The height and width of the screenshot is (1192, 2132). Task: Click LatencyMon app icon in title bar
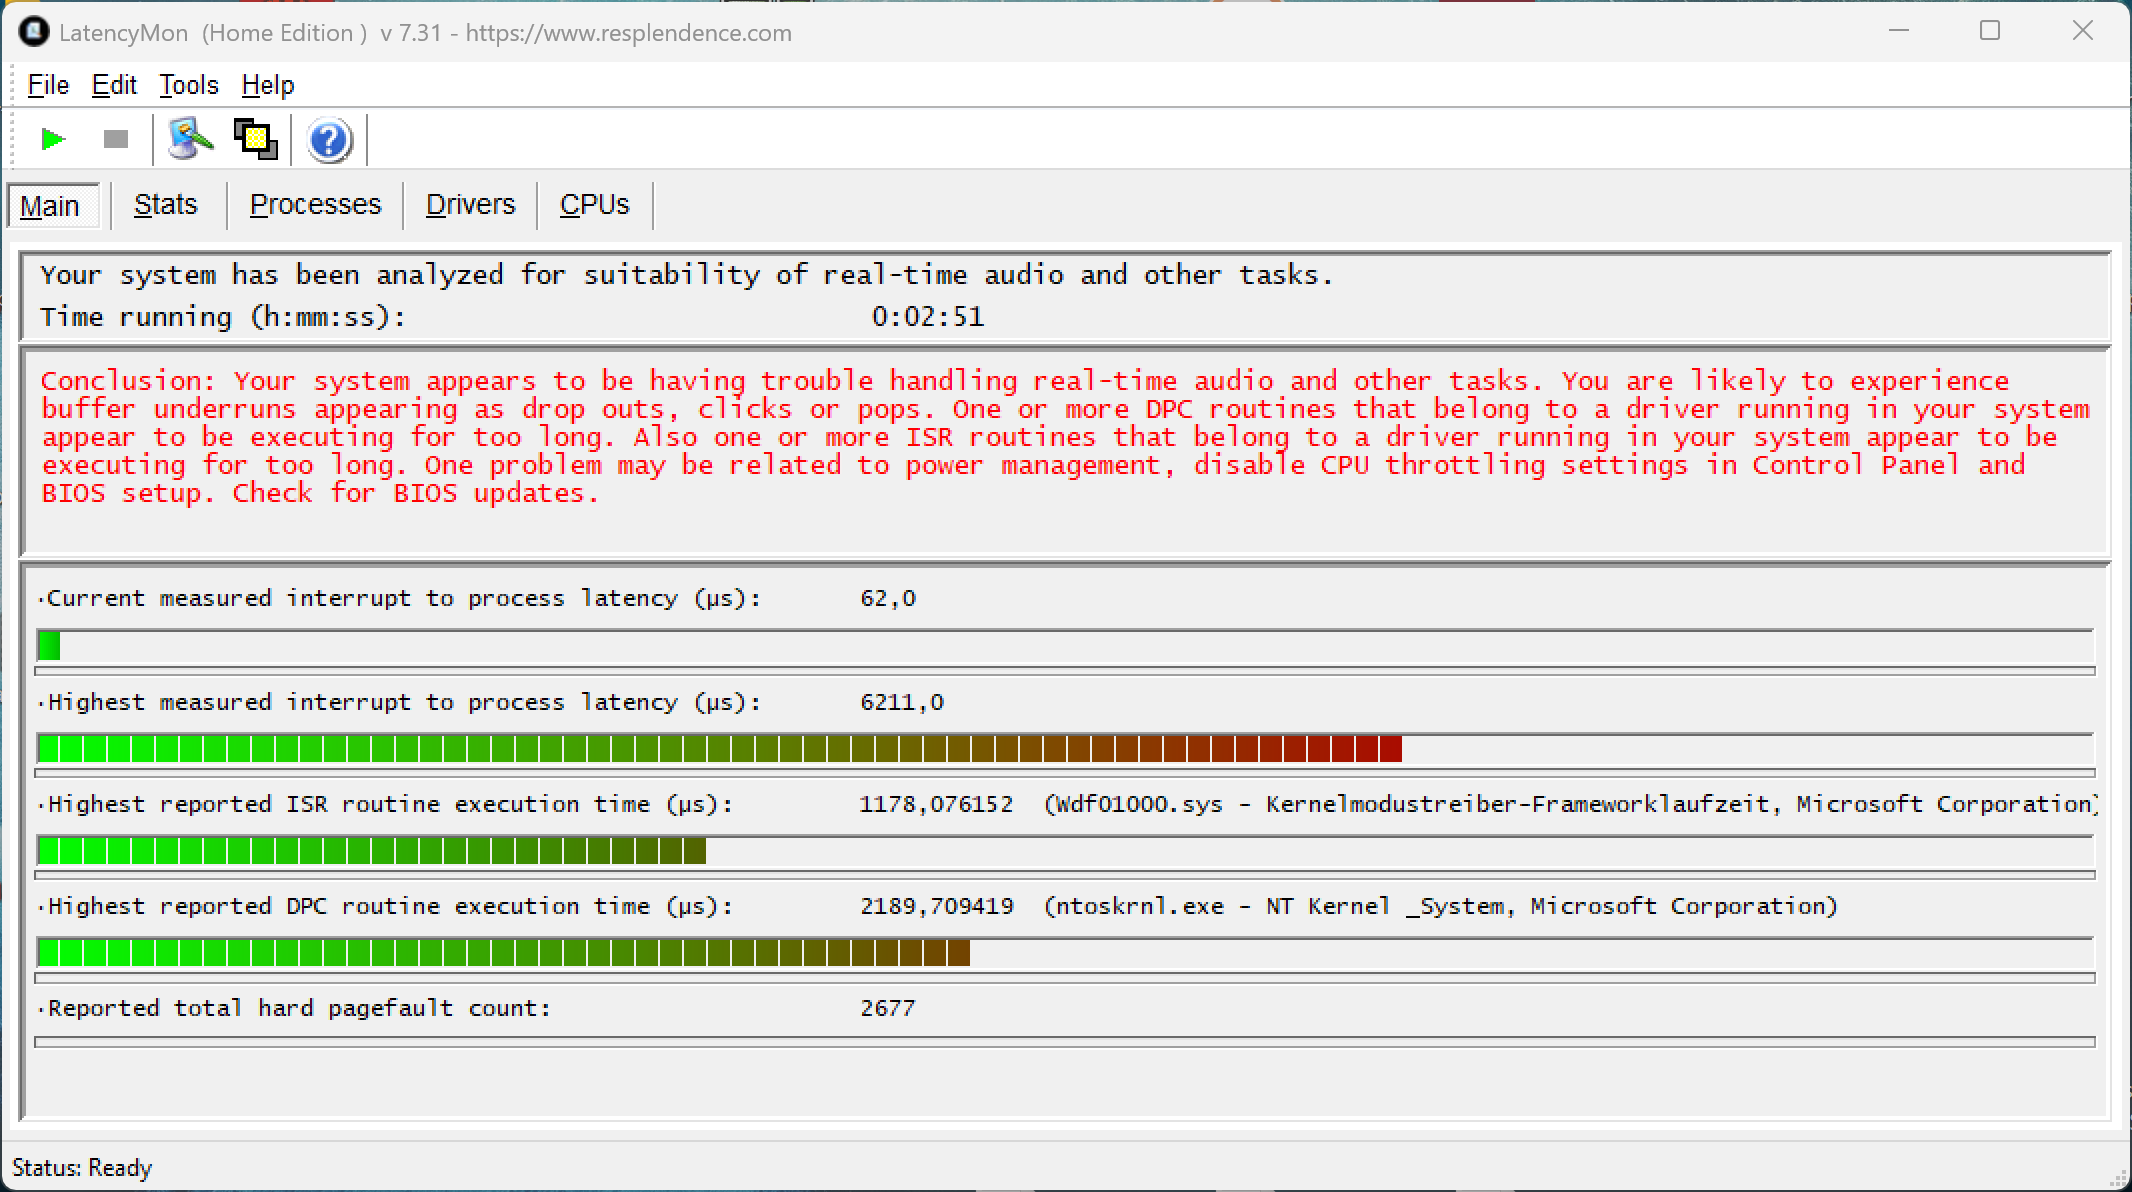pos(34,33)
